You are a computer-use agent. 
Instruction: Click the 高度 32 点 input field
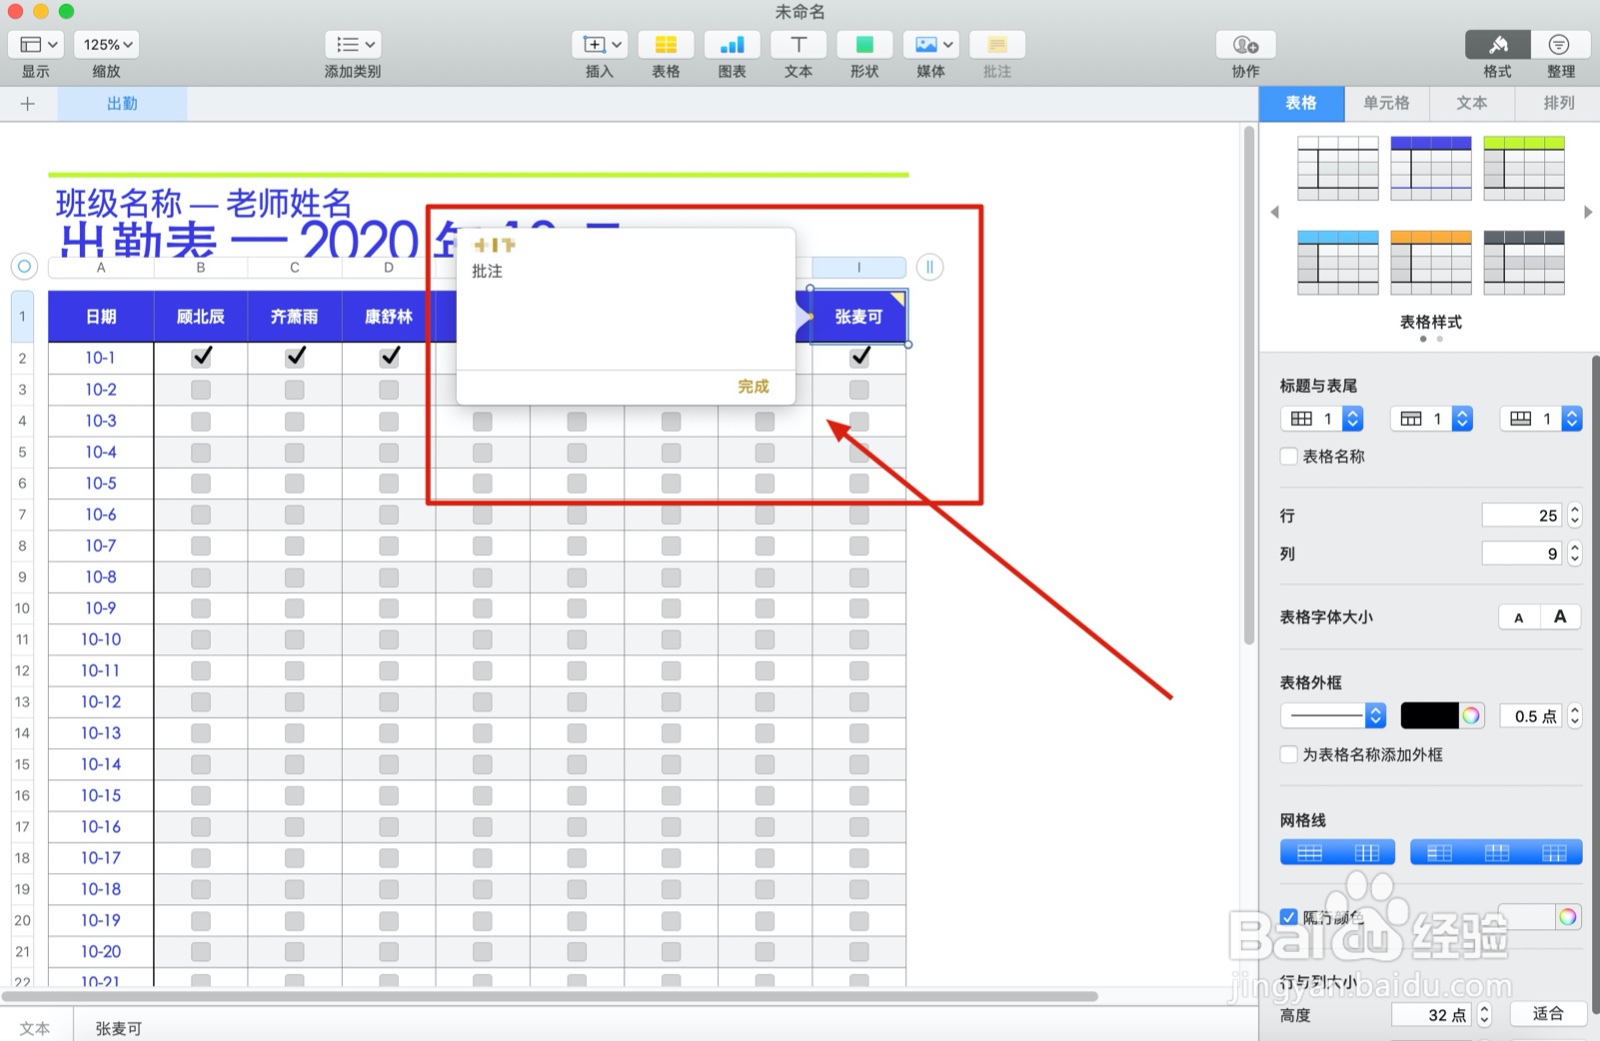click(1432, 1014)
